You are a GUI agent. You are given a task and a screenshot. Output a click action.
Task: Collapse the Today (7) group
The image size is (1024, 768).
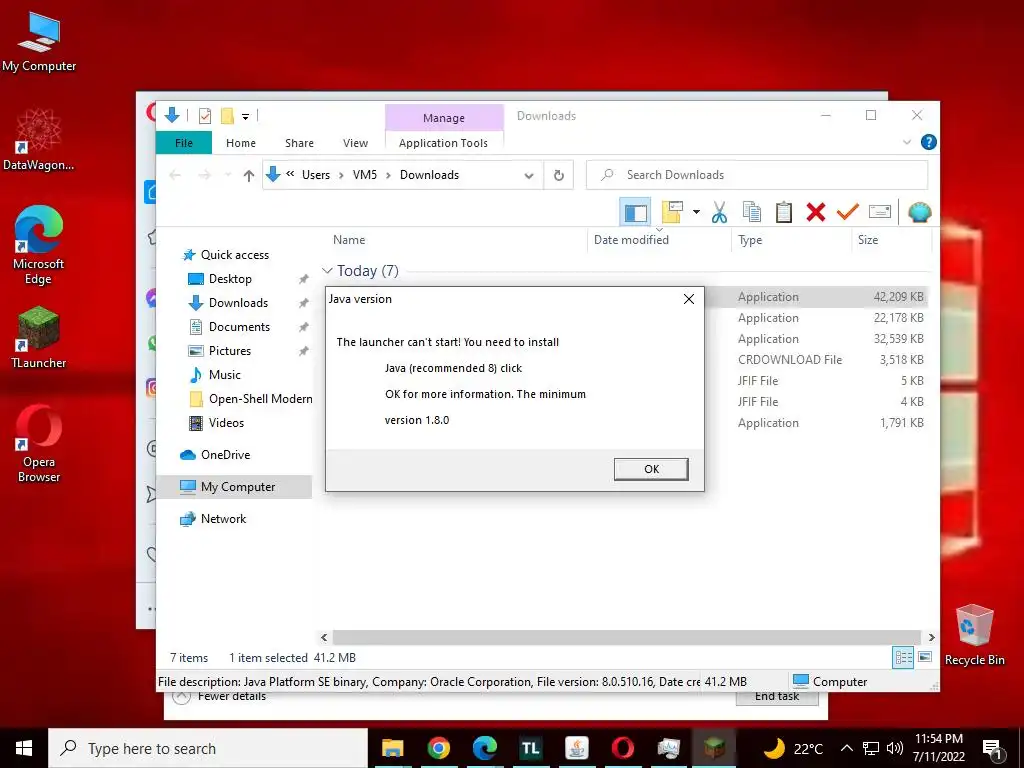[328, 270]
